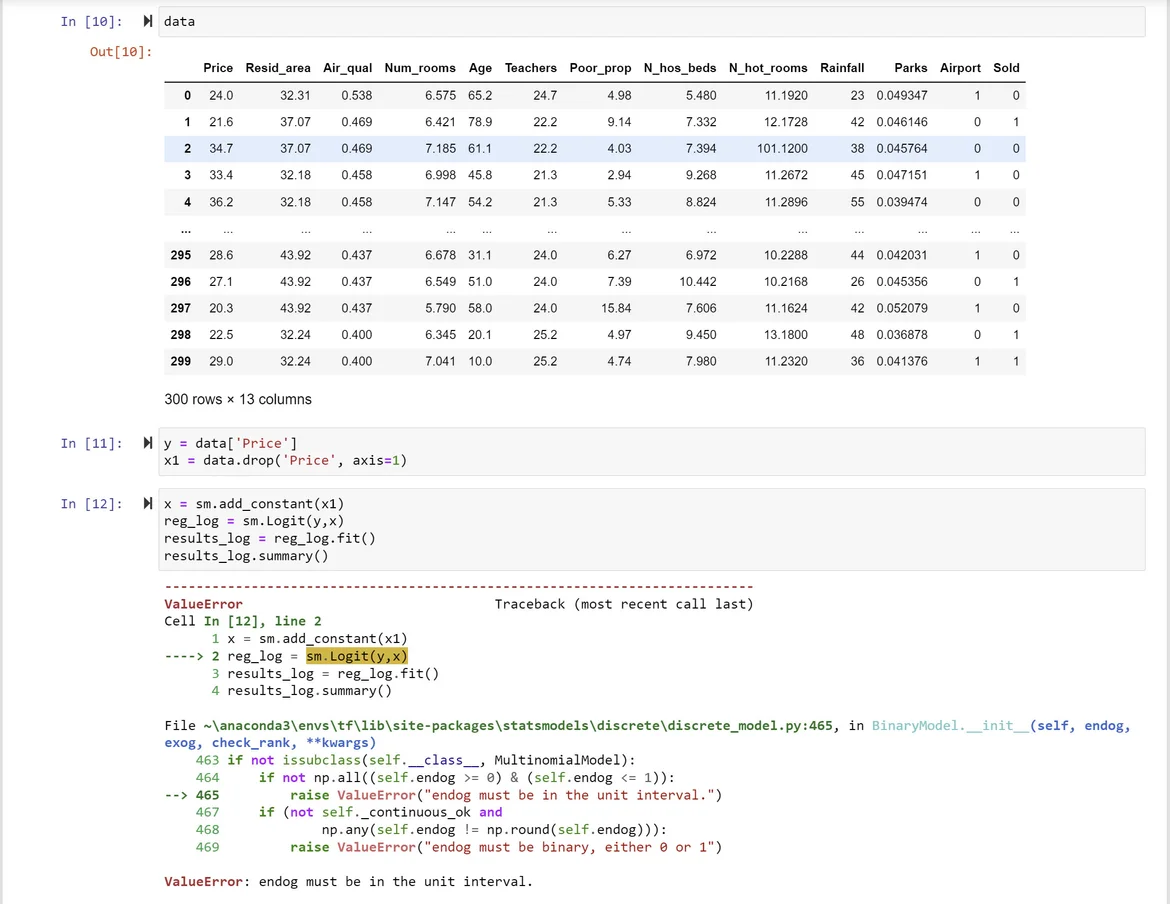Click the '300 rows × 13 columns' summary text

238,399
